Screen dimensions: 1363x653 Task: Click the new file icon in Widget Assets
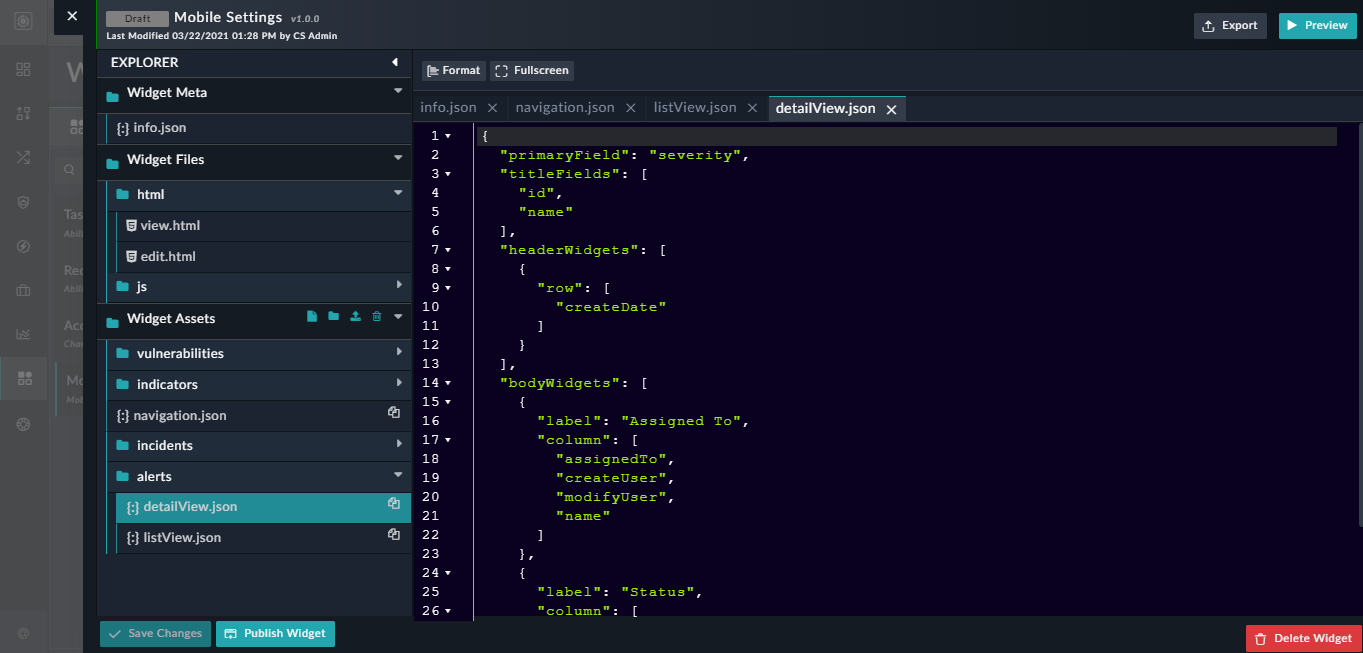coord(312,317)
